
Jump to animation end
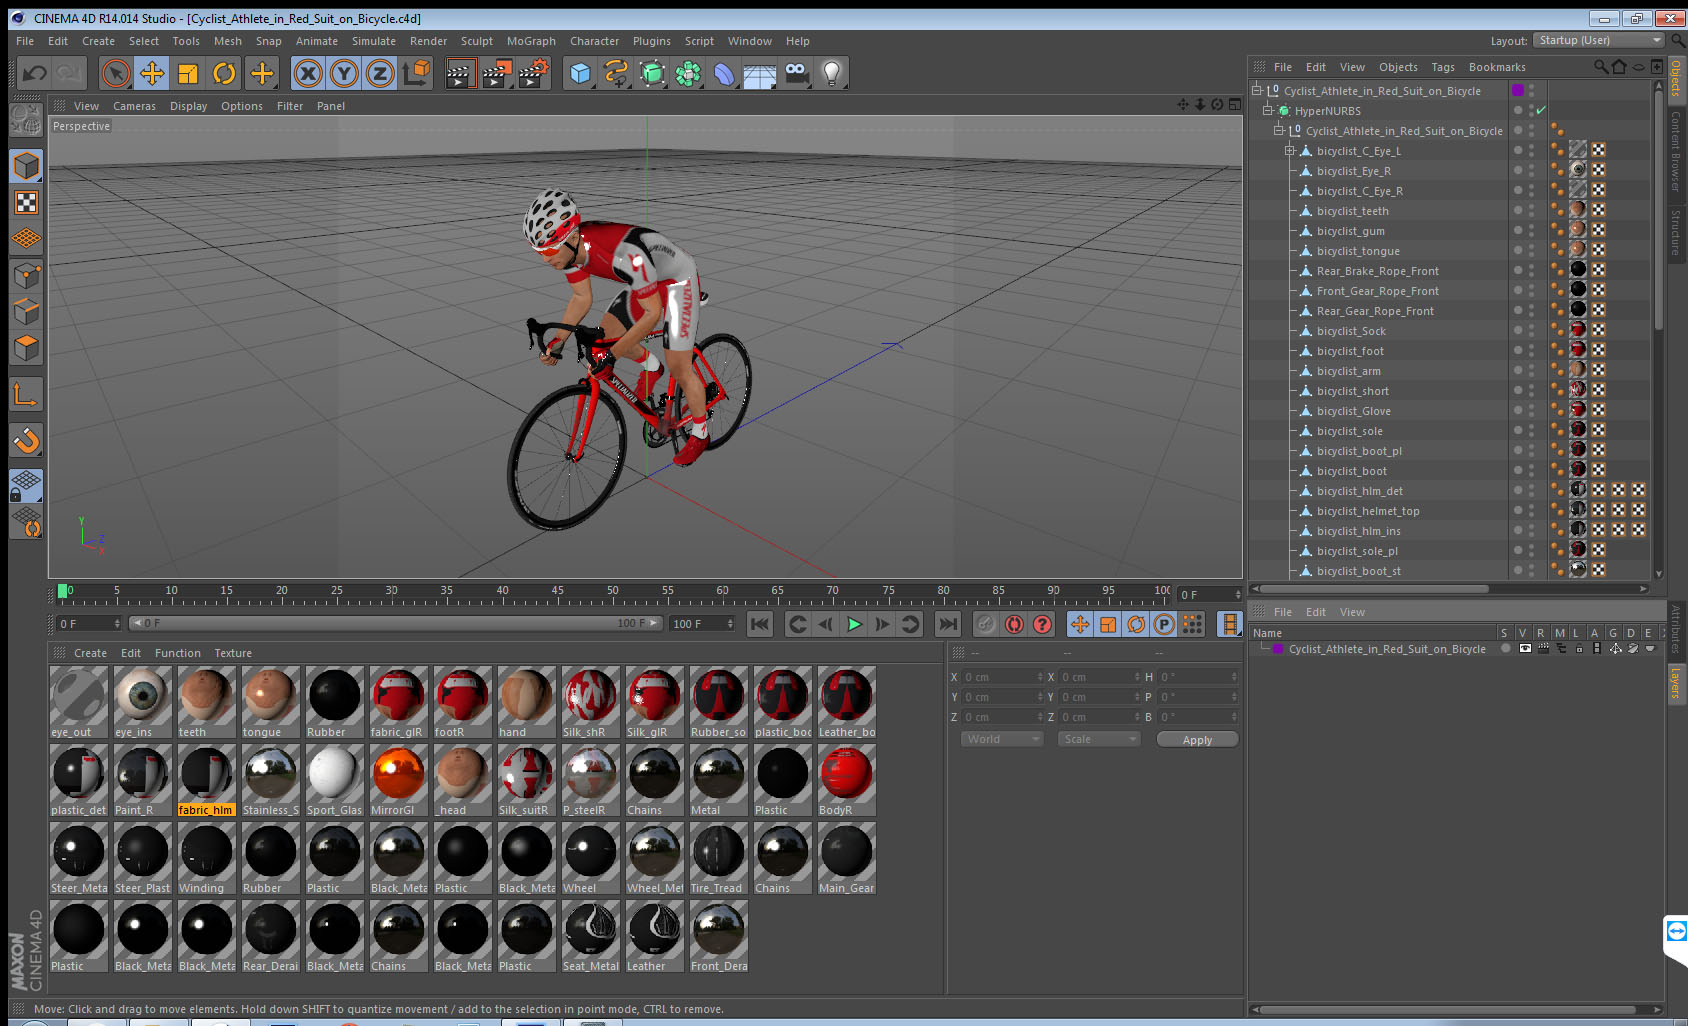[947, 624]
